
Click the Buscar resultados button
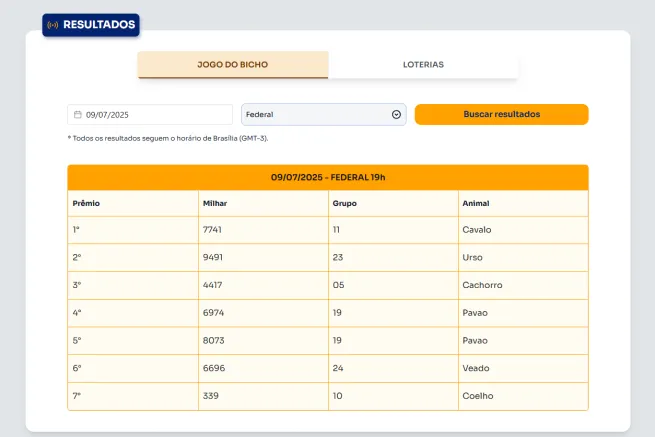click(502, 114)
